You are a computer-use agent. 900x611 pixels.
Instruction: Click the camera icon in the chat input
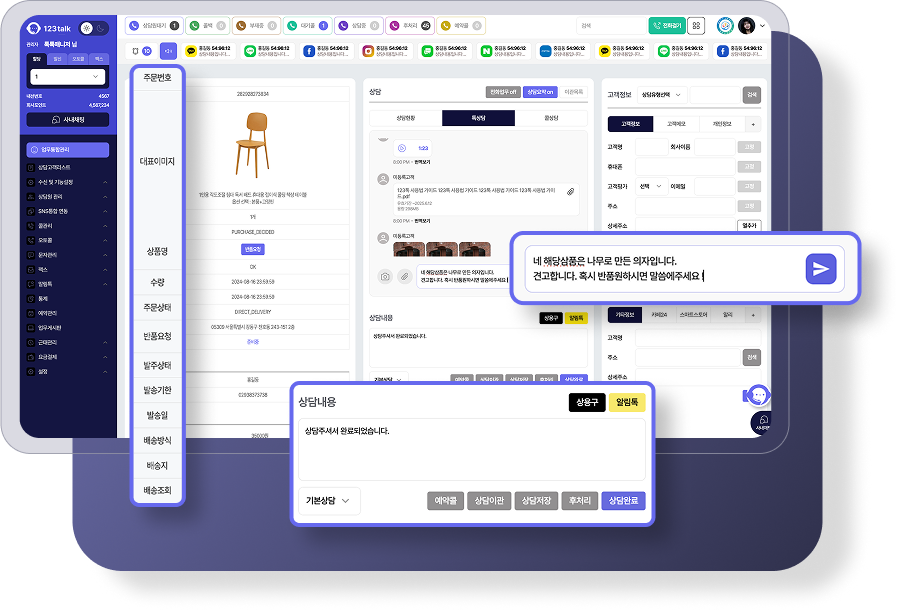pyautogui.click(x=385, y=276)
